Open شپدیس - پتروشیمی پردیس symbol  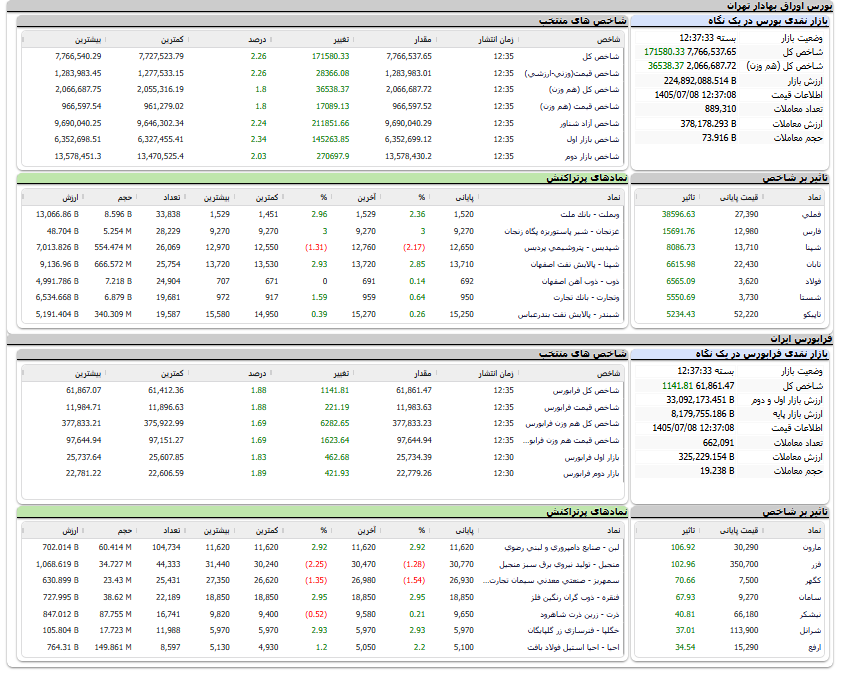[572, 248]
